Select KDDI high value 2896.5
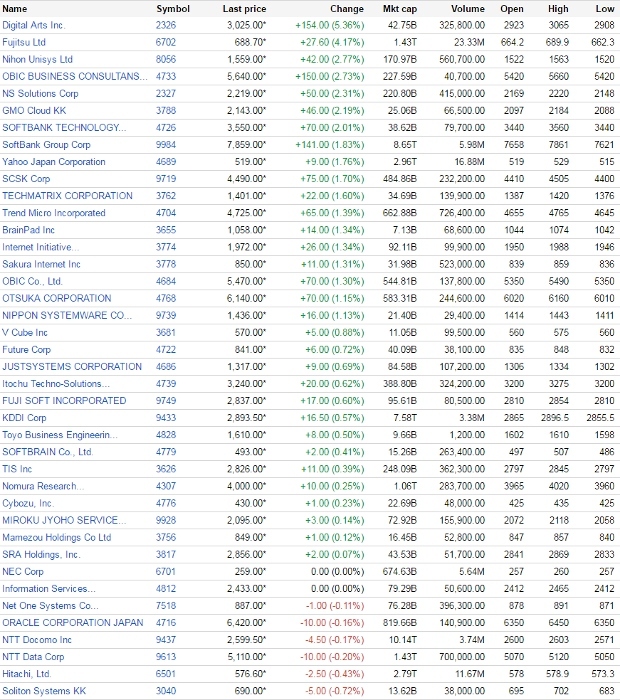 click(555, 418)
